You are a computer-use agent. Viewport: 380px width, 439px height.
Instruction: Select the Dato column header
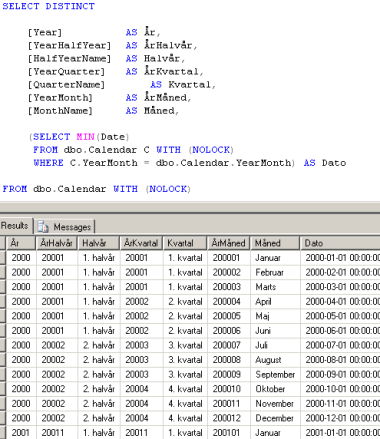(x=340, y=243)
